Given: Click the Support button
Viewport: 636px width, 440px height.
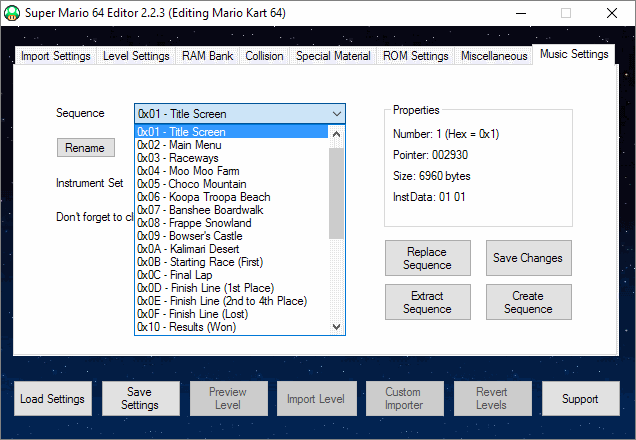Looking at the screenshot, I should [x=580, y=399].
